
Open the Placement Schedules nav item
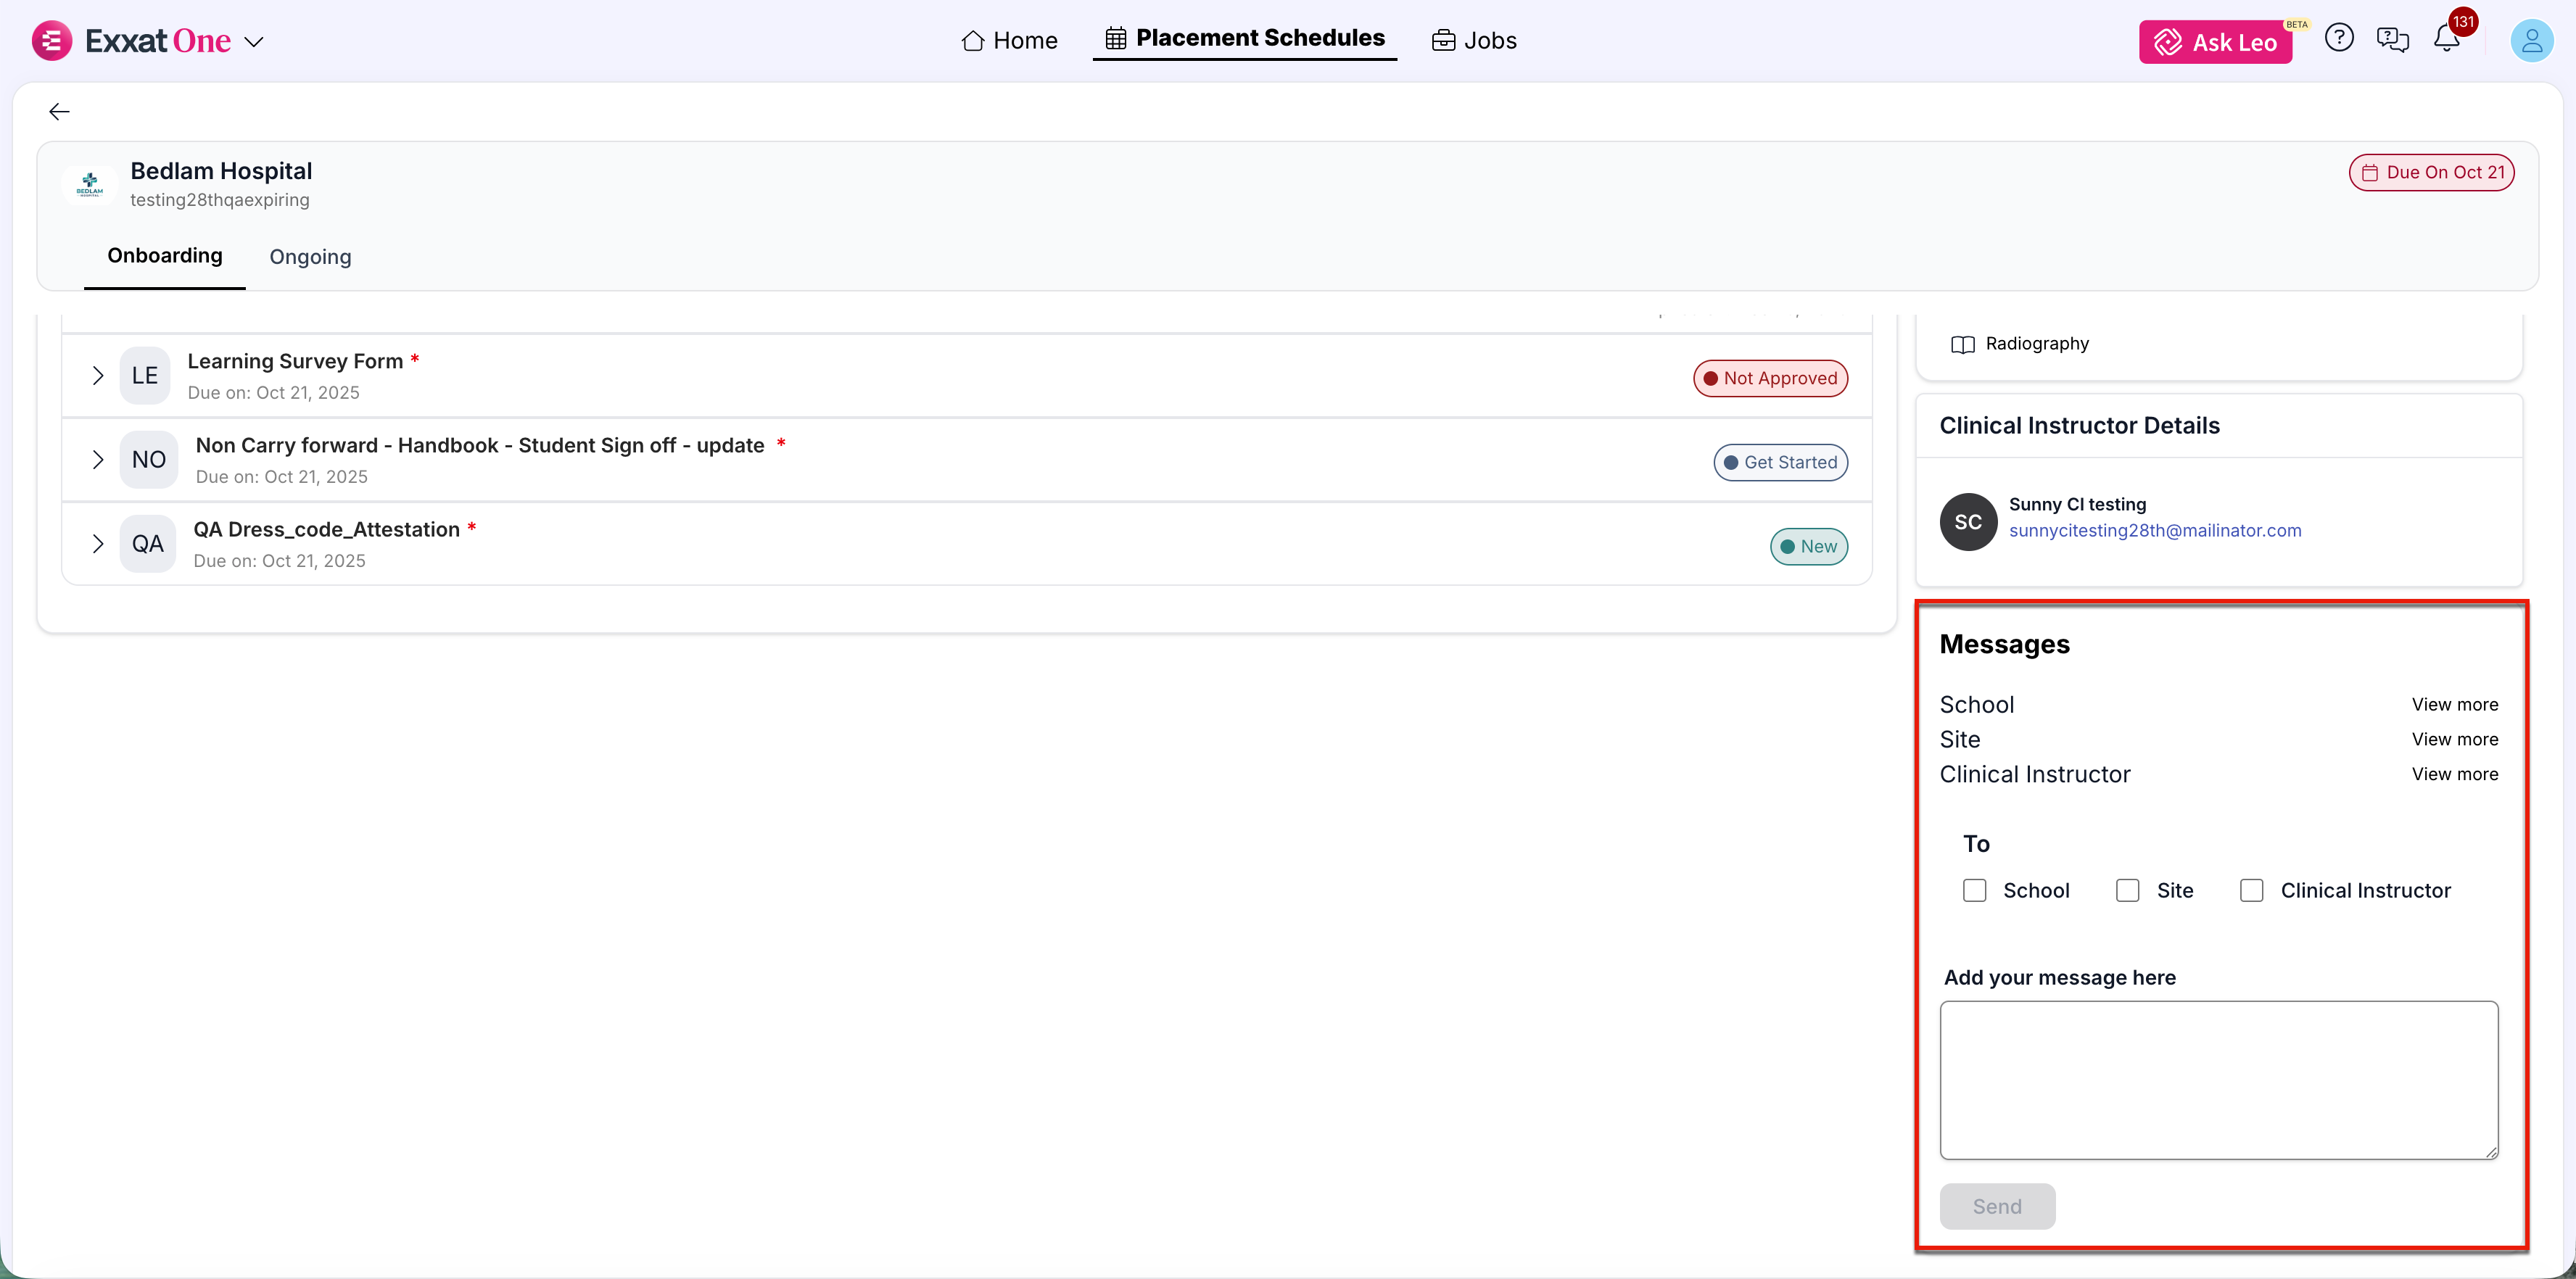click(x=1244, y=38)
